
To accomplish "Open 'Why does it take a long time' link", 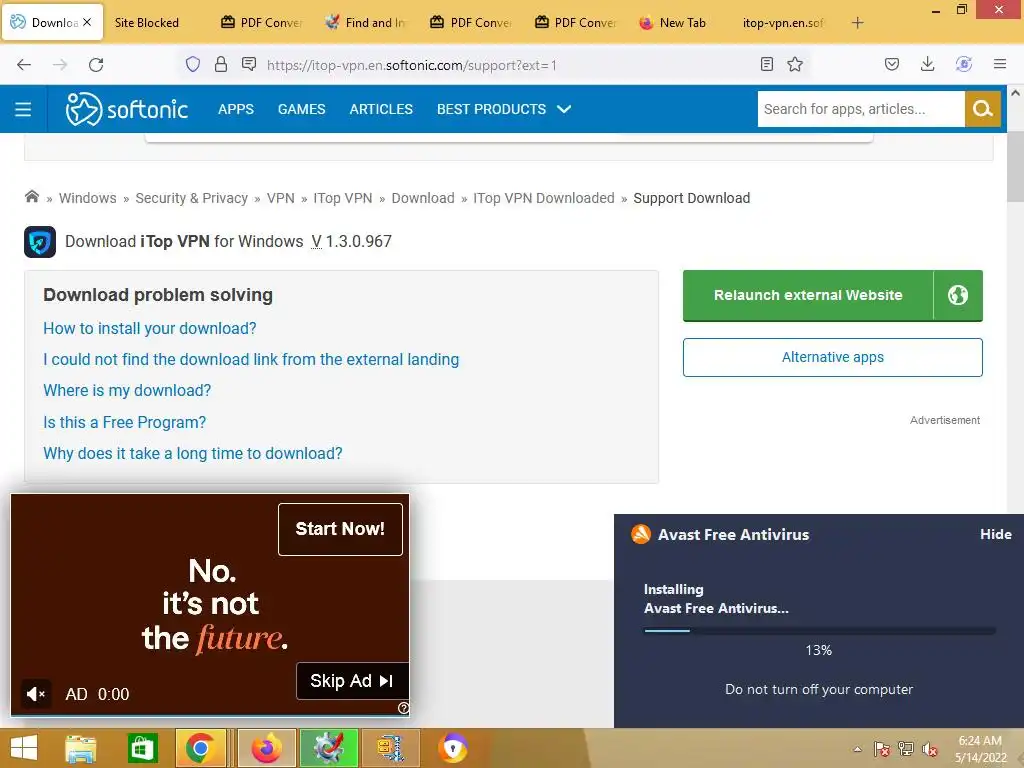I will click(193, 453).
